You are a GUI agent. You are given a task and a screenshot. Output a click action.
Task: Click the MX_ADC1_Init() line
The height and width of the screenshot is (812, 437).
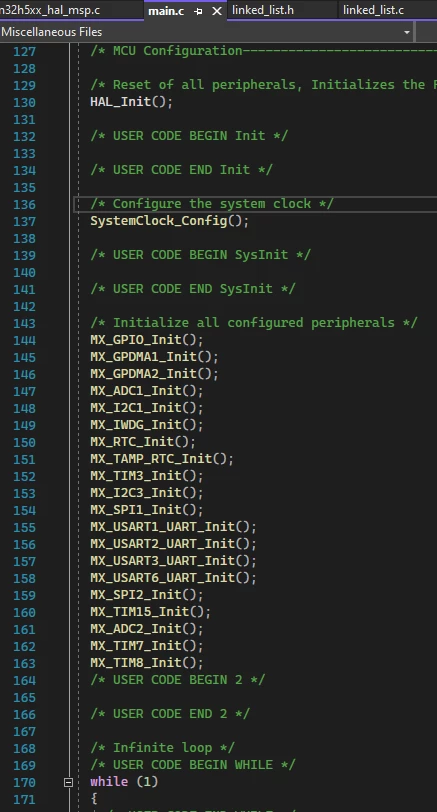coord(147,390)
